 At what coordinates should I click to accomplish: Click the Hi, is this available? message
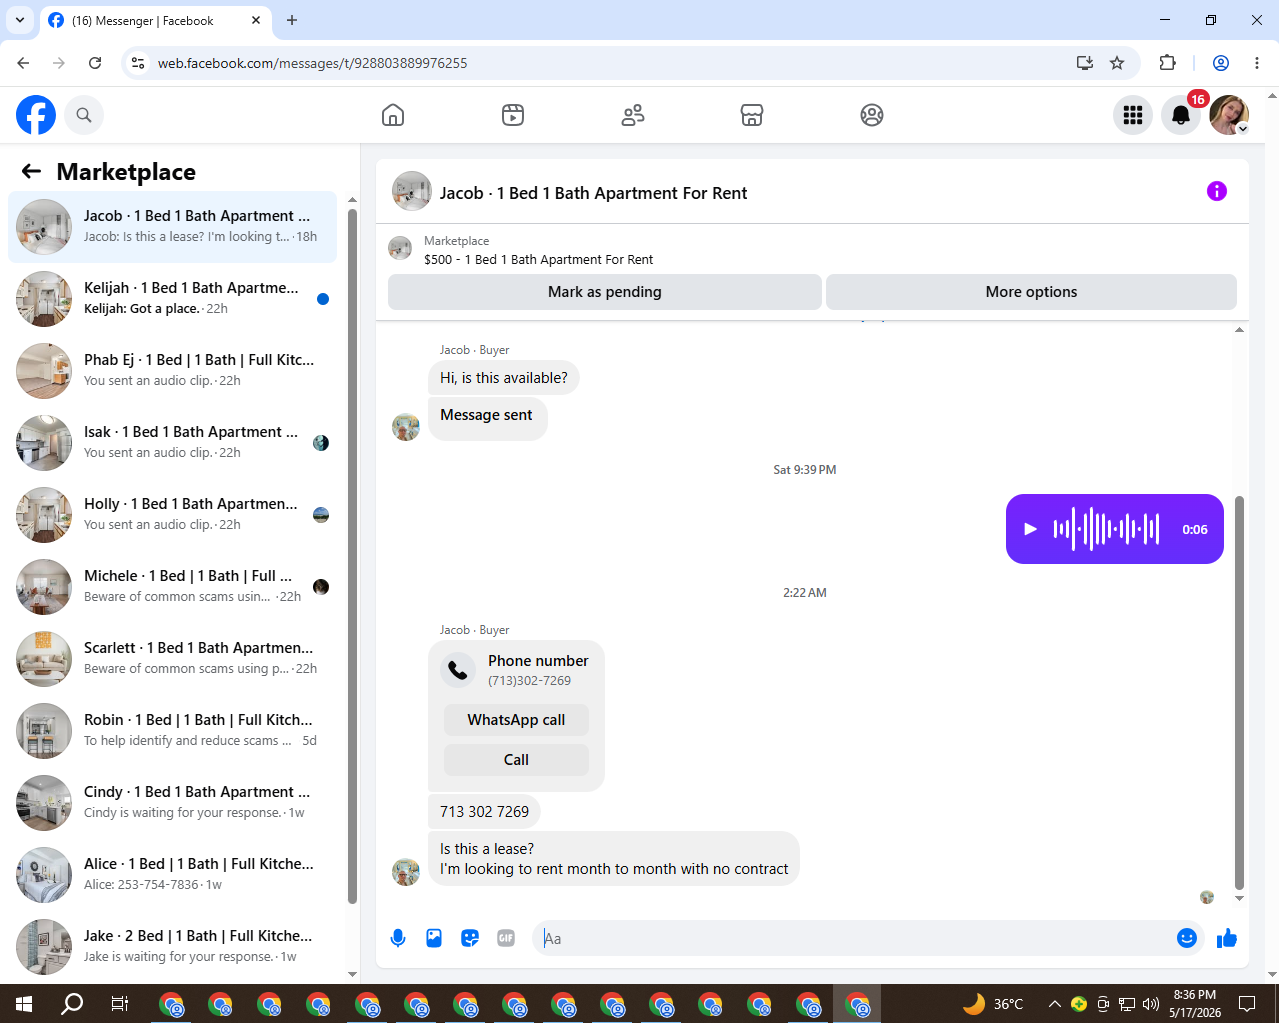[x=504, y=378]
